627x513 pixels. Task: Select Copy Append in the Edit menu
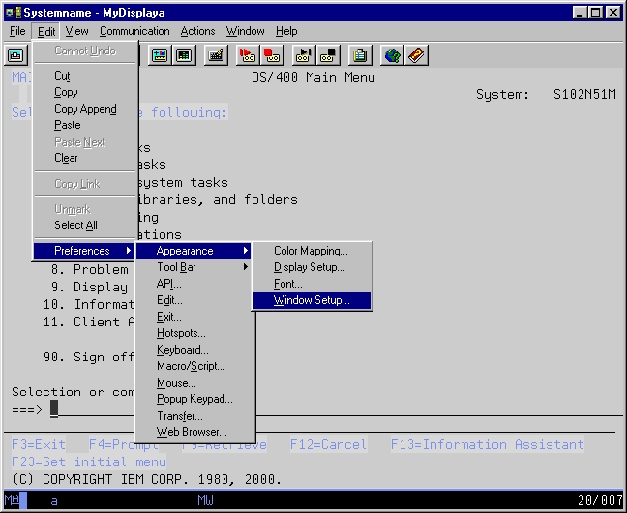coord(85,109)
